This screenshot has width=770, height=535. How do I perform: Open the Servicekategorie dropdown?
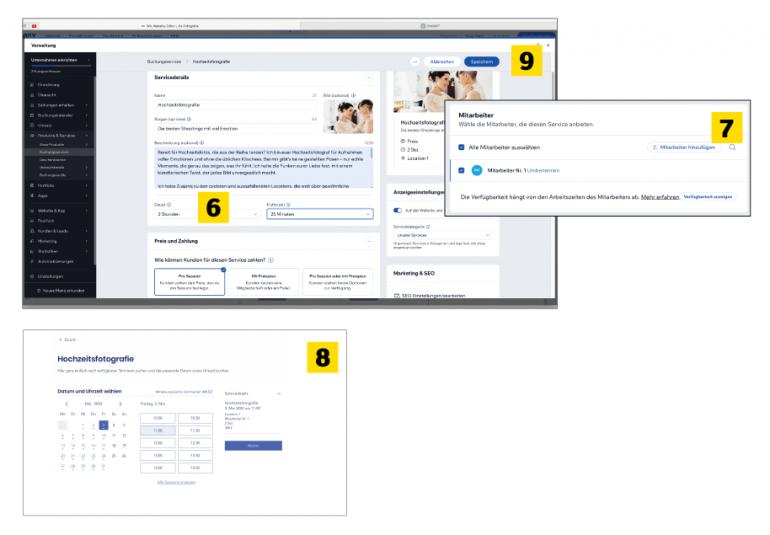pyautogui.click(x=442, y=235)
